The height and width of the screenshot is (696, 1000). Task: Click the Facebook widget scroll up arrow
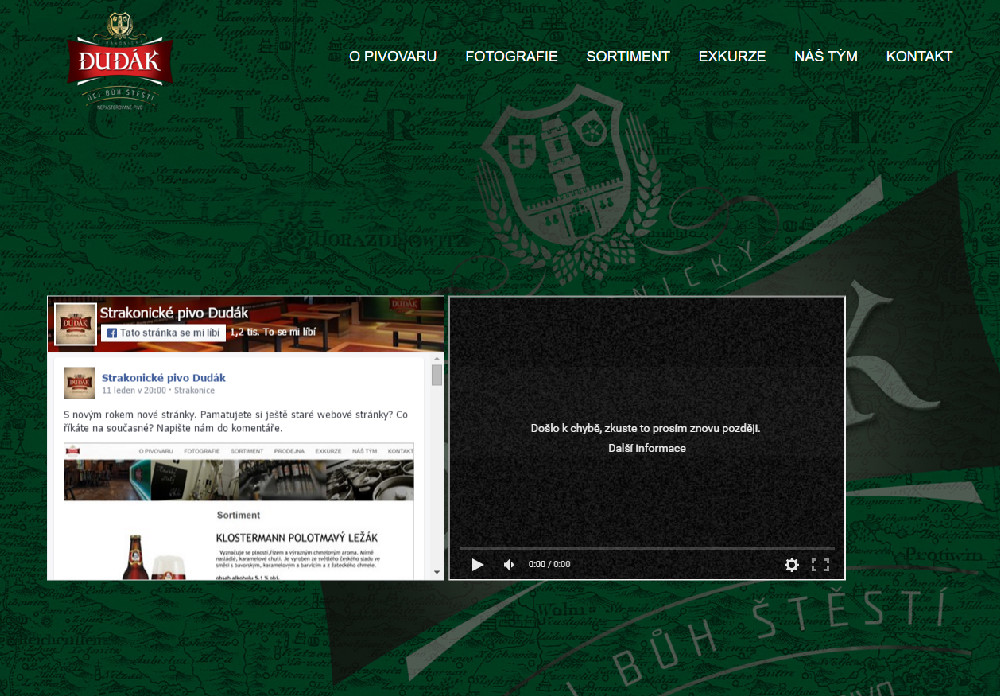[437, 359]
